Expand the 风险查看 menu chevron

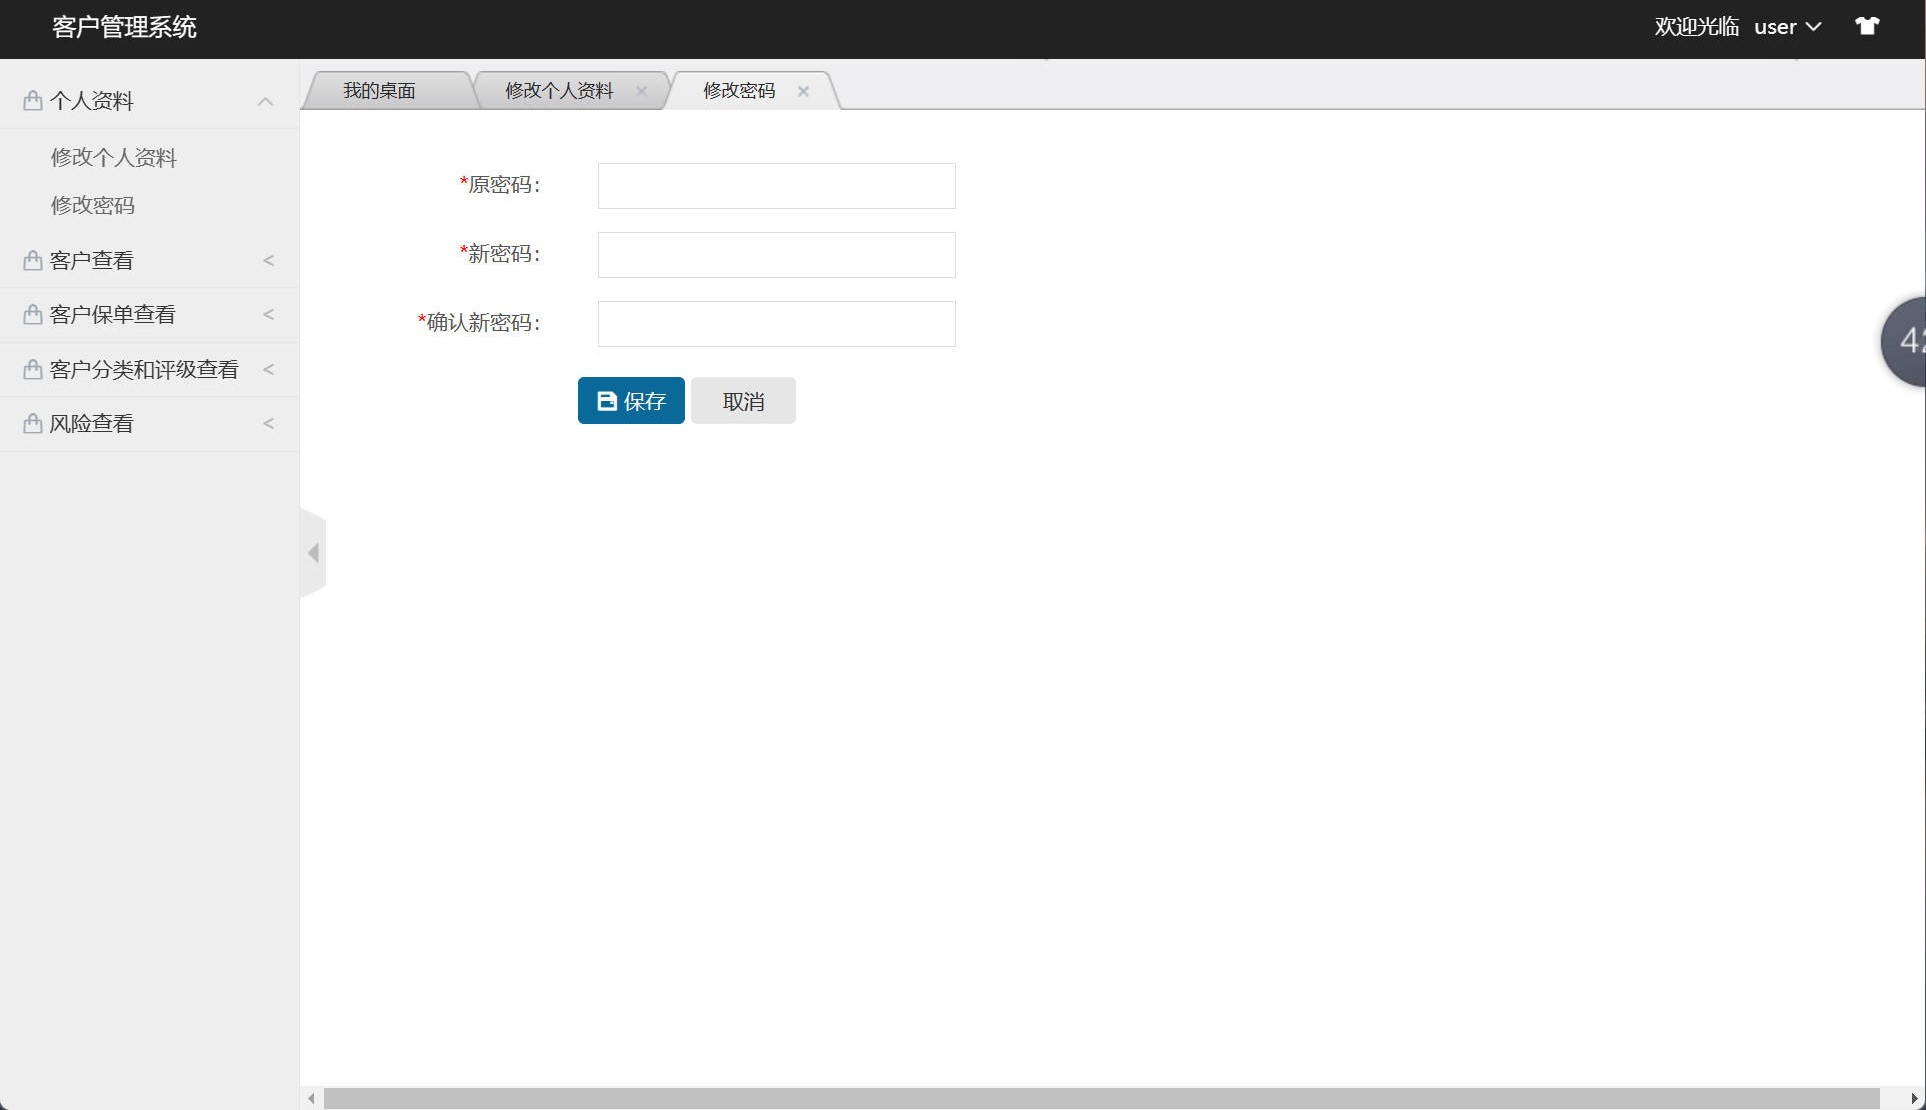[x=268, y=424]
